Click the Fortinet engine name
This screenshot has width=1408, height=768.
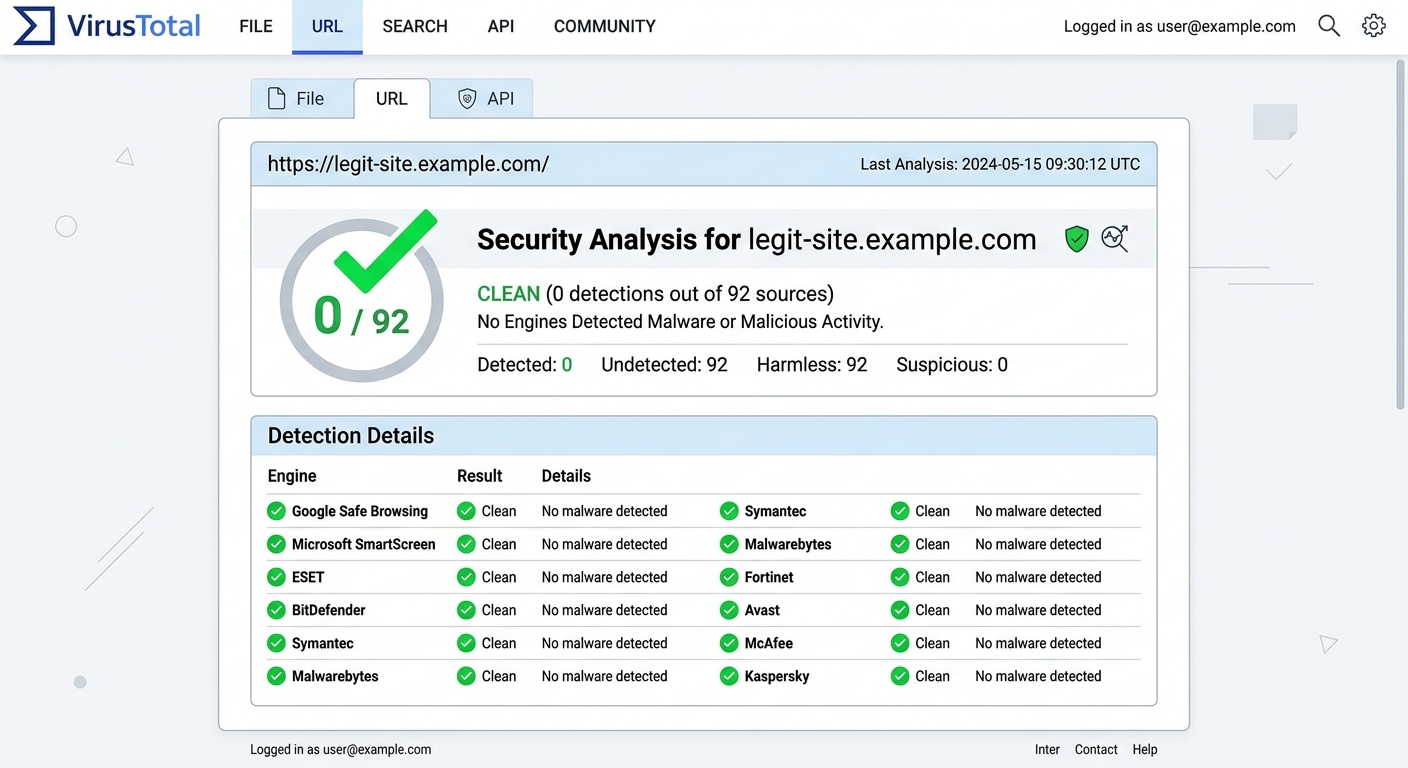coord(769,577)
